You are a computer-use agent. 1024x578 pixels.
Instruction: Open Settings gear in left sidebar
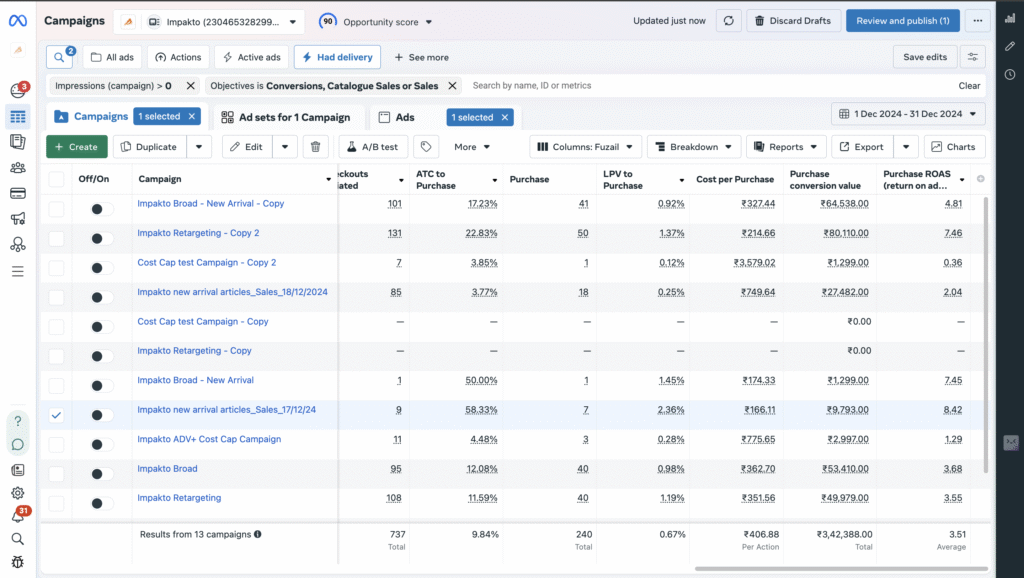pyautogui.click(x=18, y=493)
